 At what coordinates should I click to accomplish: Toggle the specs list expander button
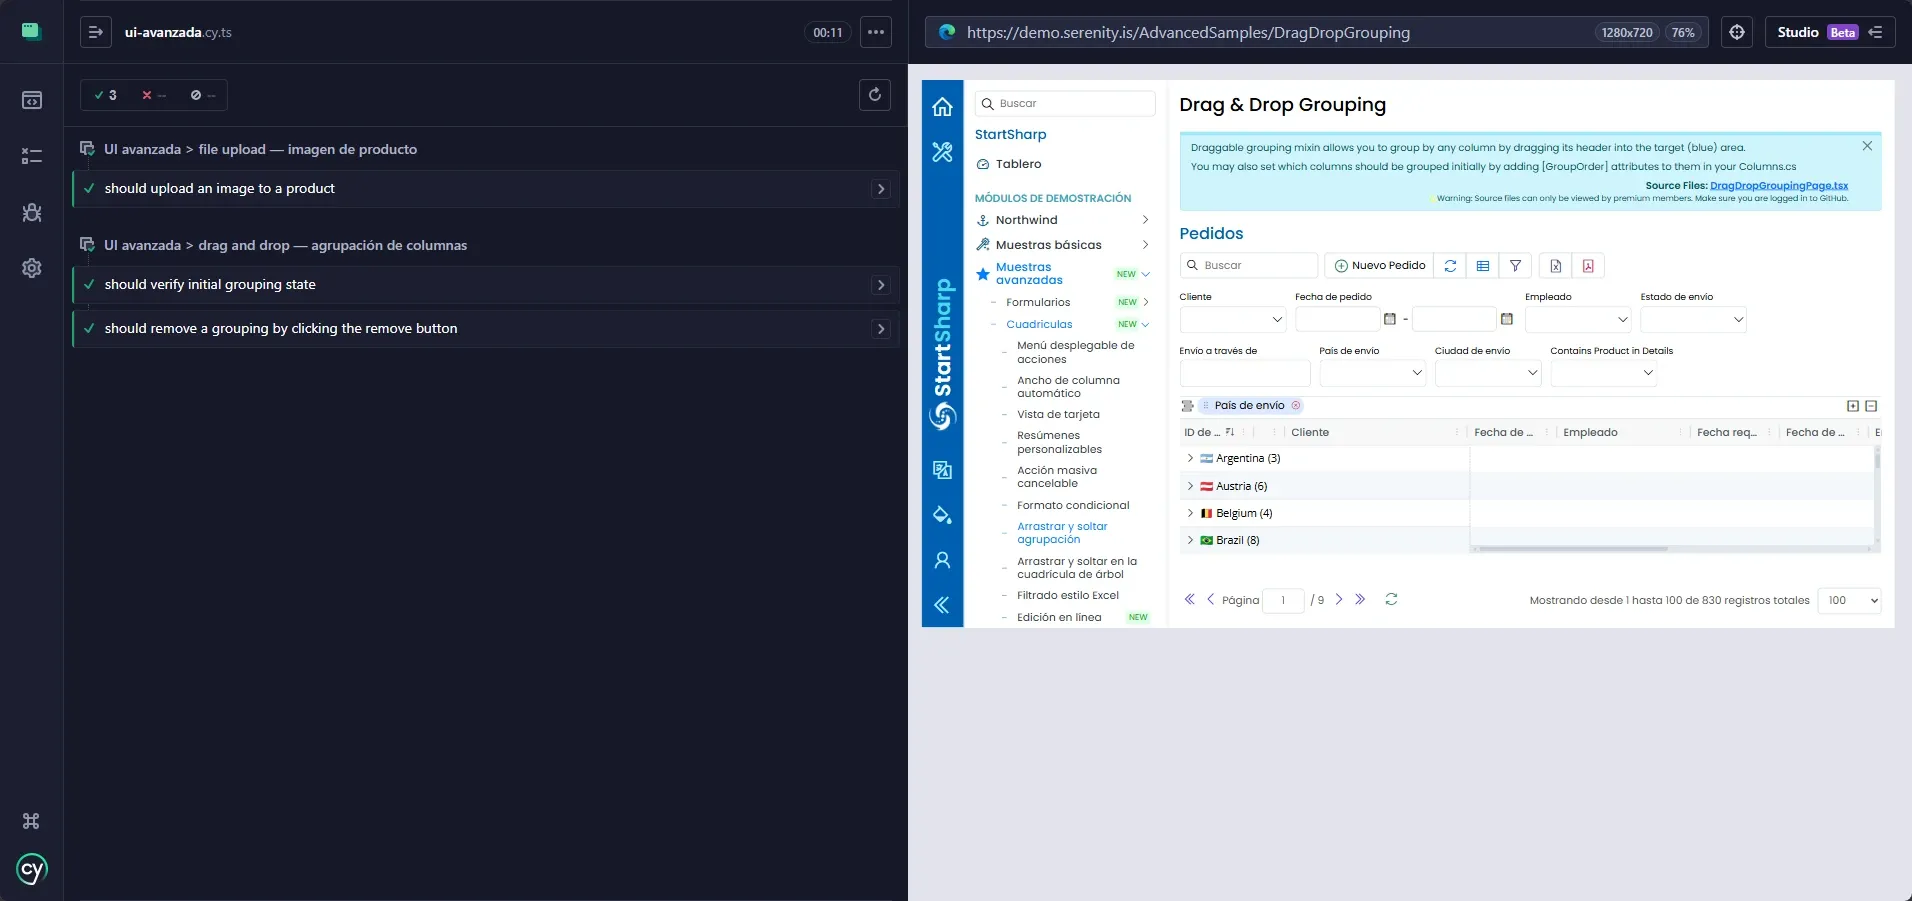pyautogui.click(x=95, y=32)
